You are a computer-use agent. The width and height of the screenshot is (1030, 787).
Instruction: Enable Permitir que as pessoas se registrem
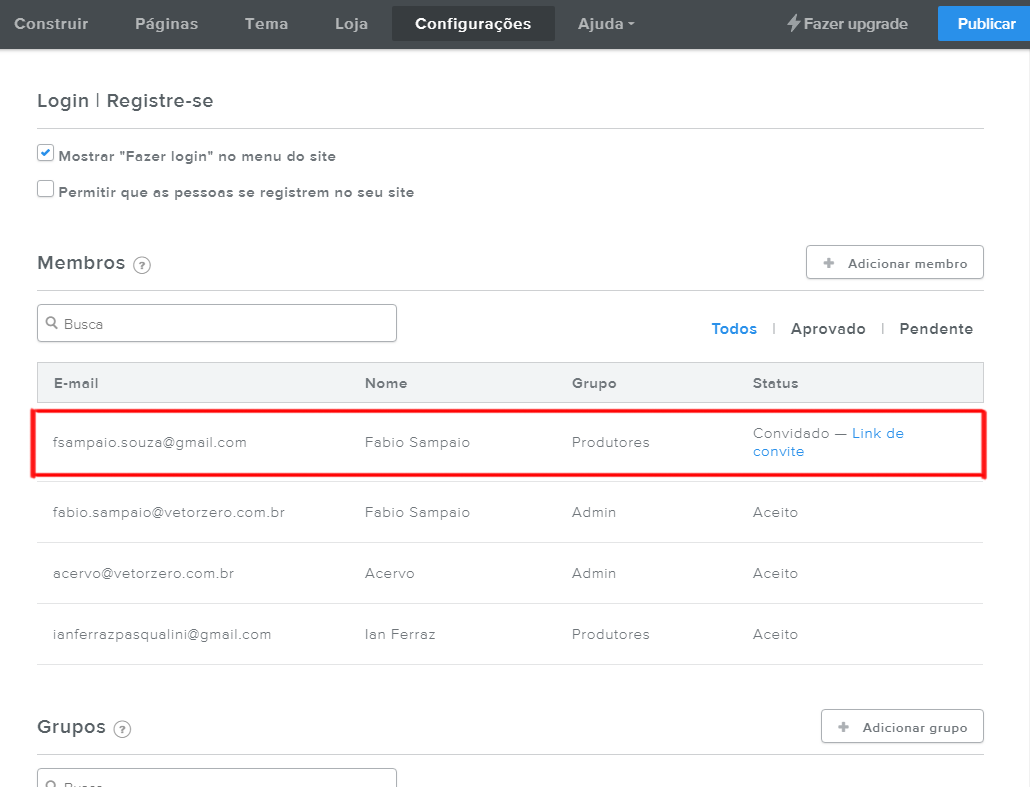pos(45,189)
